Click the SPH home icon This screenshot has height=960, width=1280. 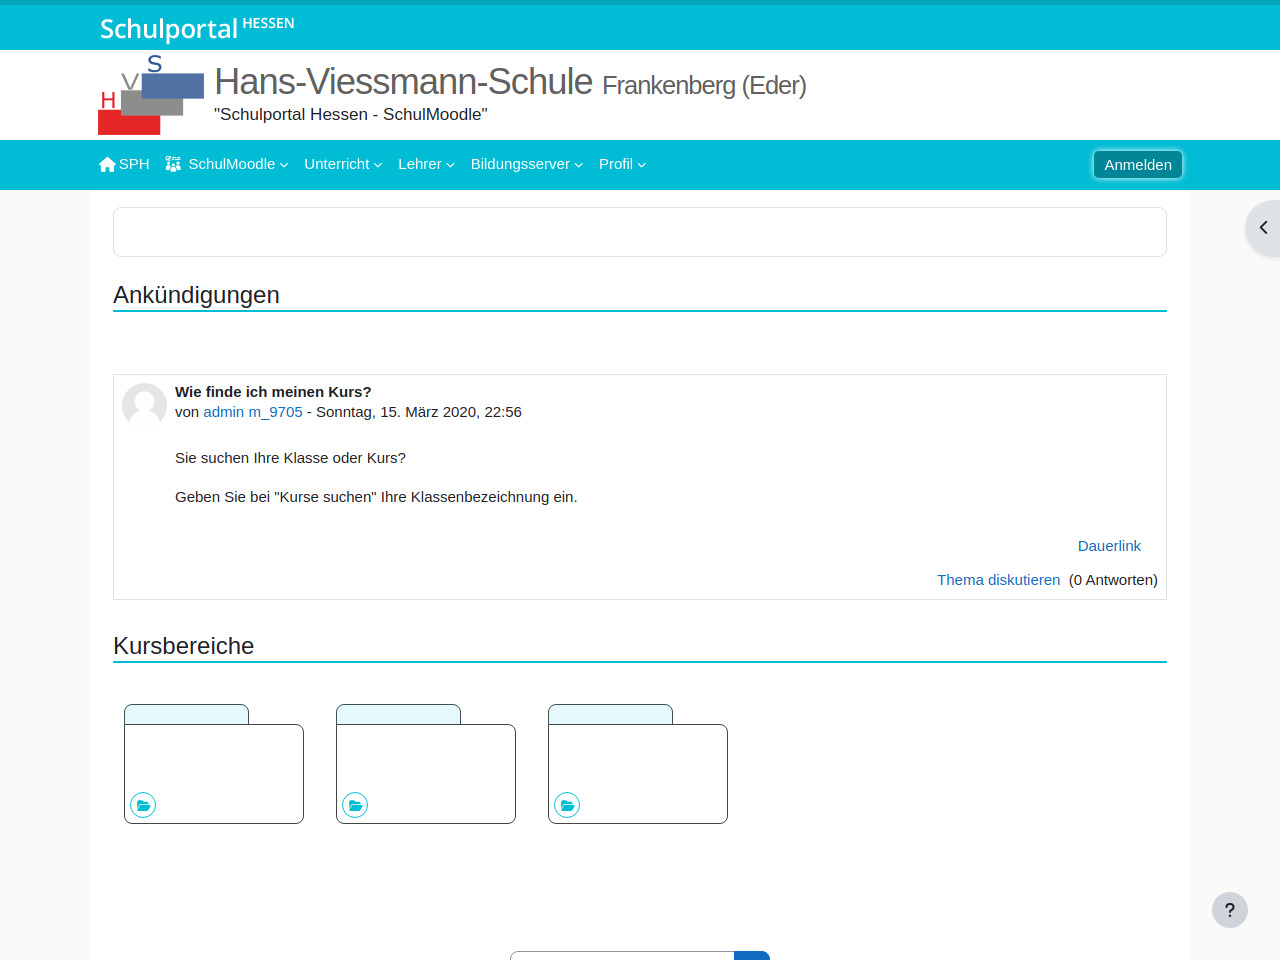point(107,164)
